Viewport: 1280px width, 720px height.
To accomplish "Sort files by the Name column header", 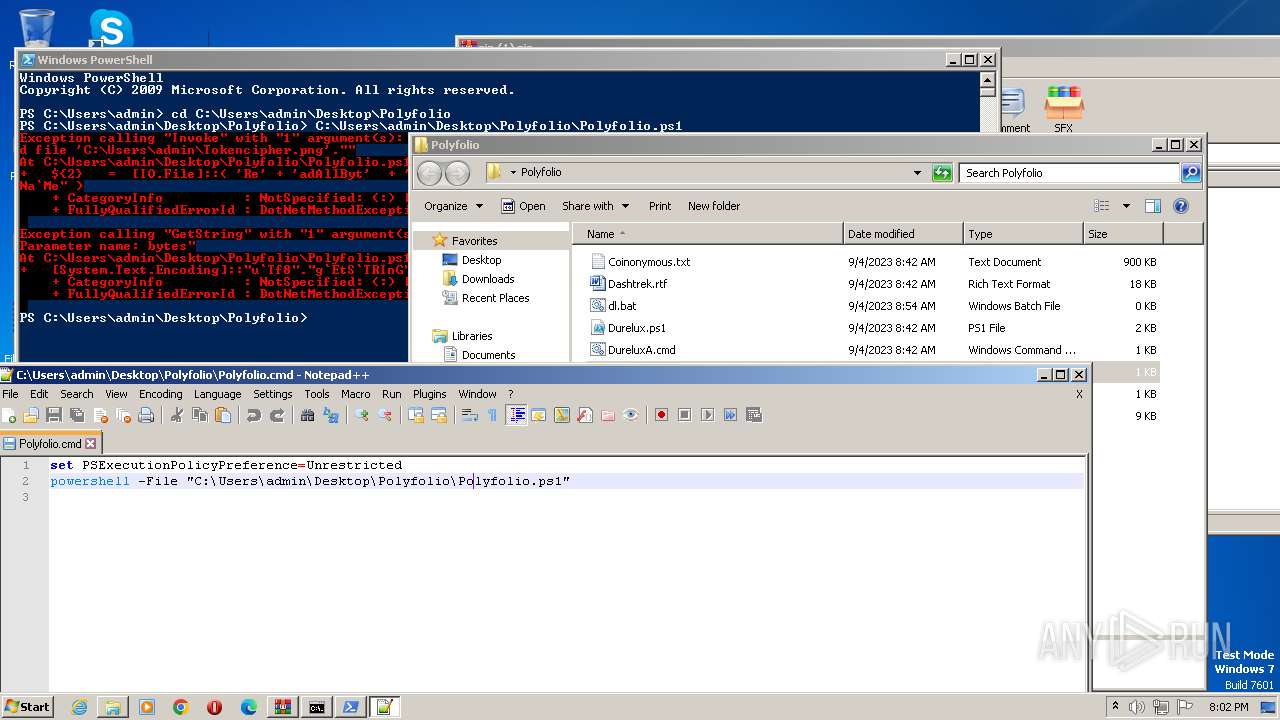I will [x=708, y=234].
